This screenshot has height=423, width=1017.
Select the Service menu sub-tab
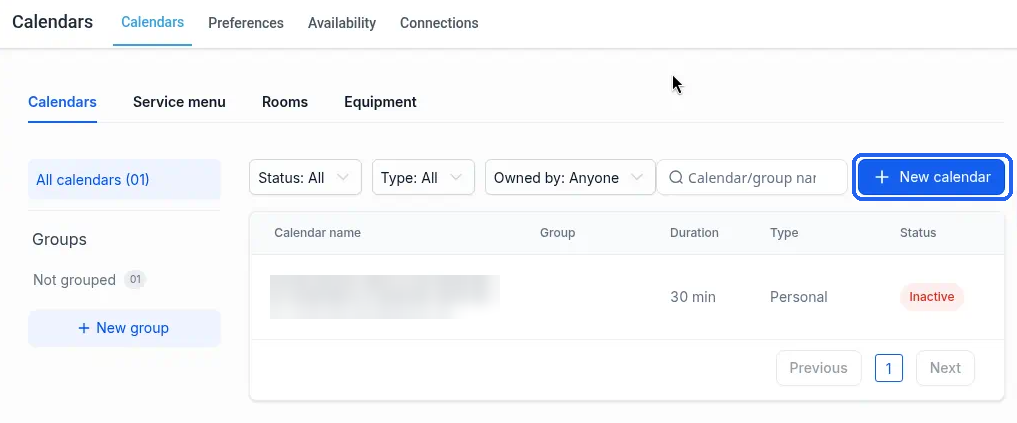coord(179,102)
